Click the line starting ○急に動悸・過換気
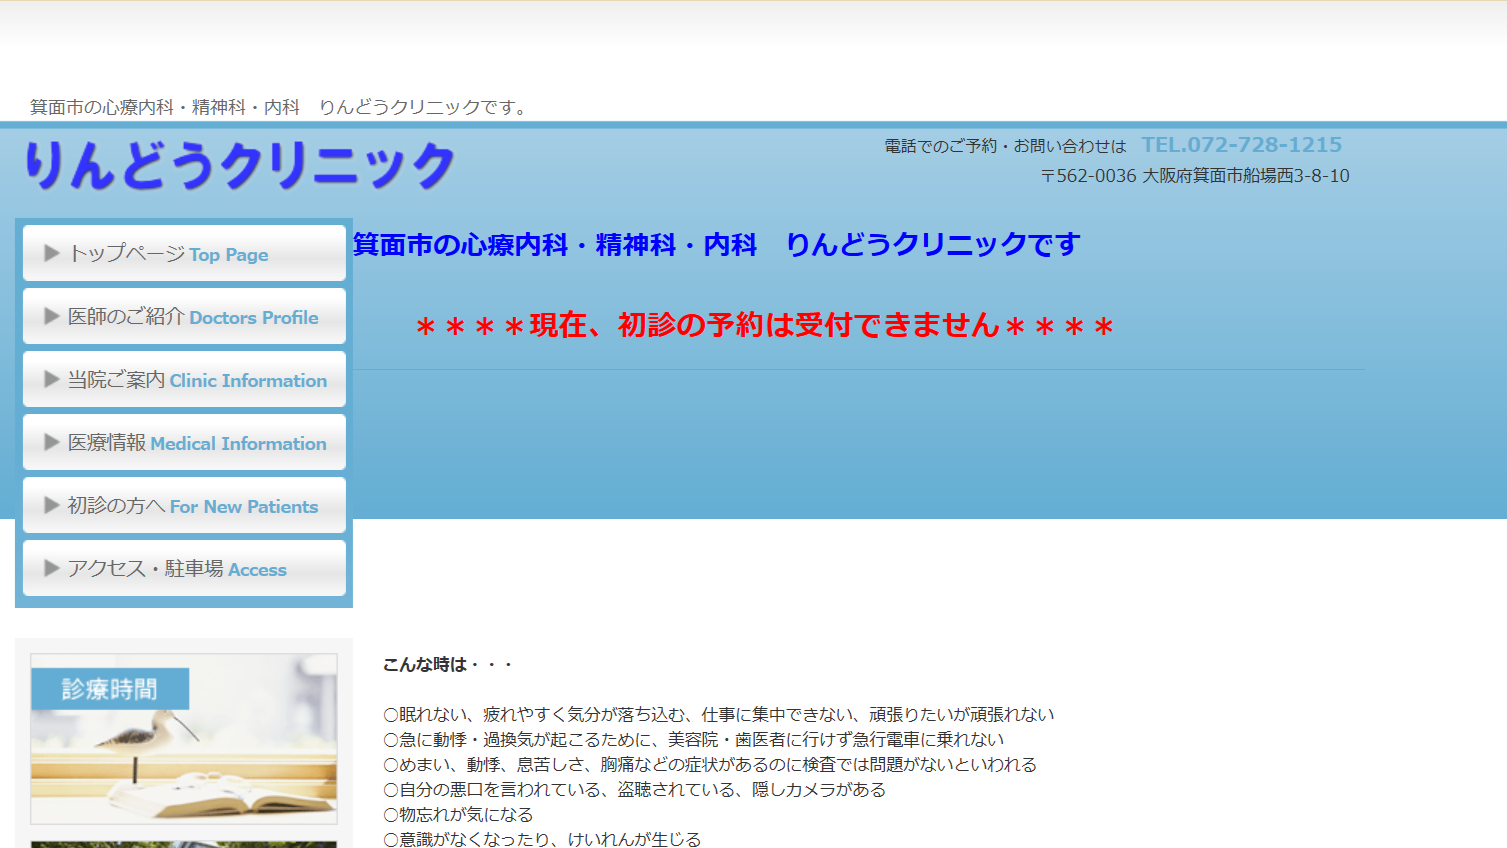The width and height of the screenshot is (1507, 848). [x=694, y=739]
